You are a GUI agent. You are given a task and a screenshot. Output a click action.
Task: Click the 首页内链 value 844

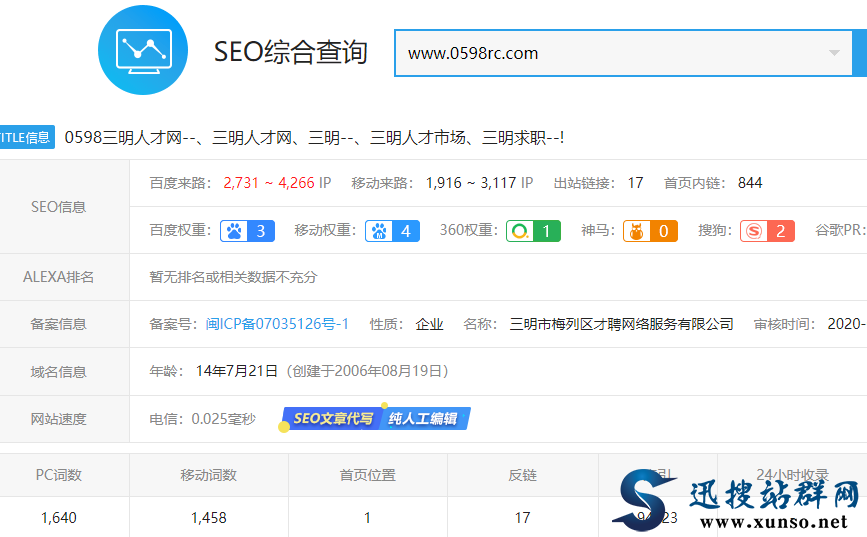[x=750, y=183]
